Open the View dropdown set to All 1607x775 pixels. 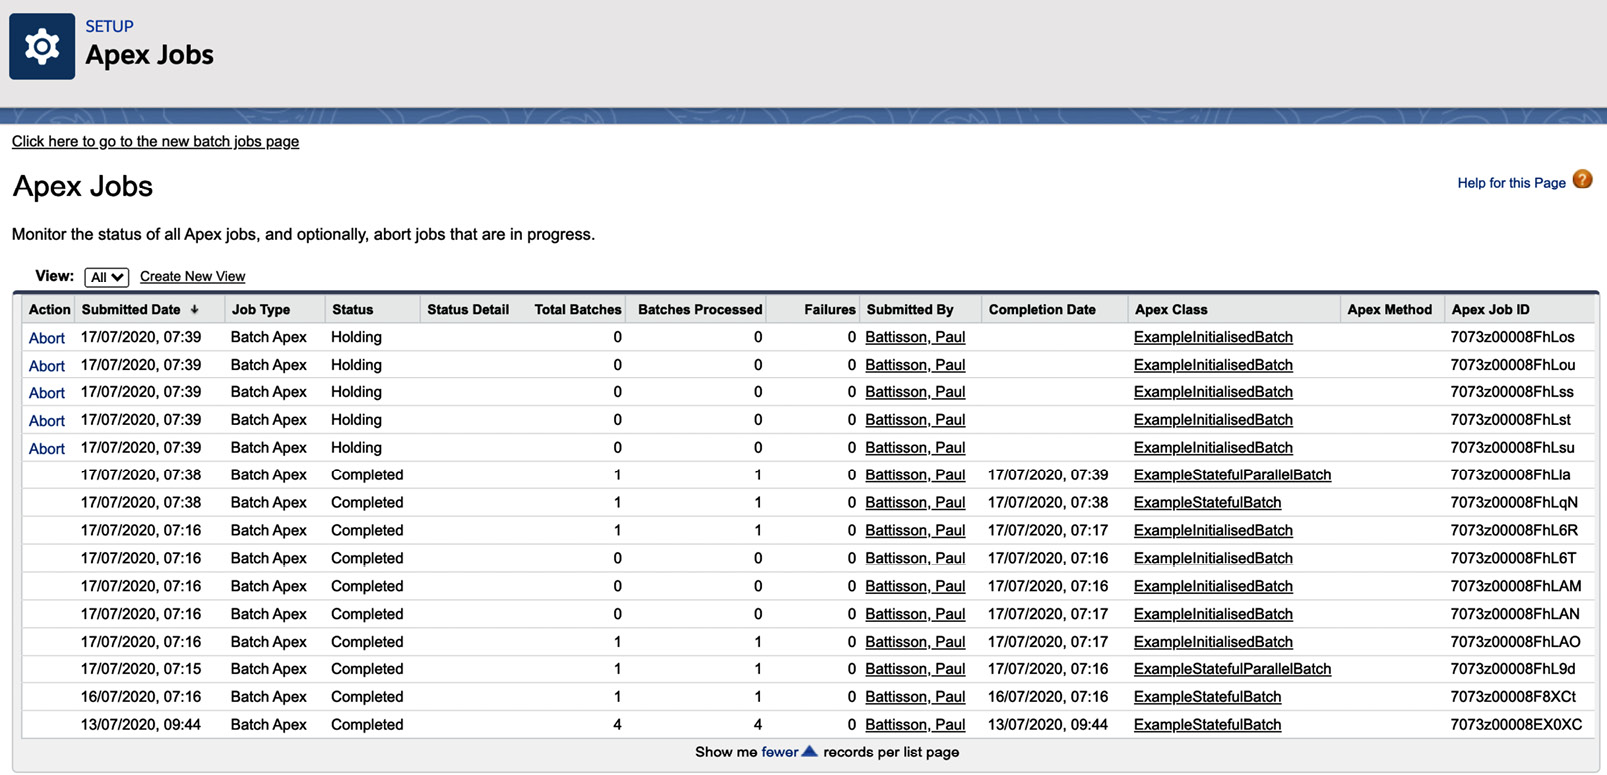coord(106,277)
